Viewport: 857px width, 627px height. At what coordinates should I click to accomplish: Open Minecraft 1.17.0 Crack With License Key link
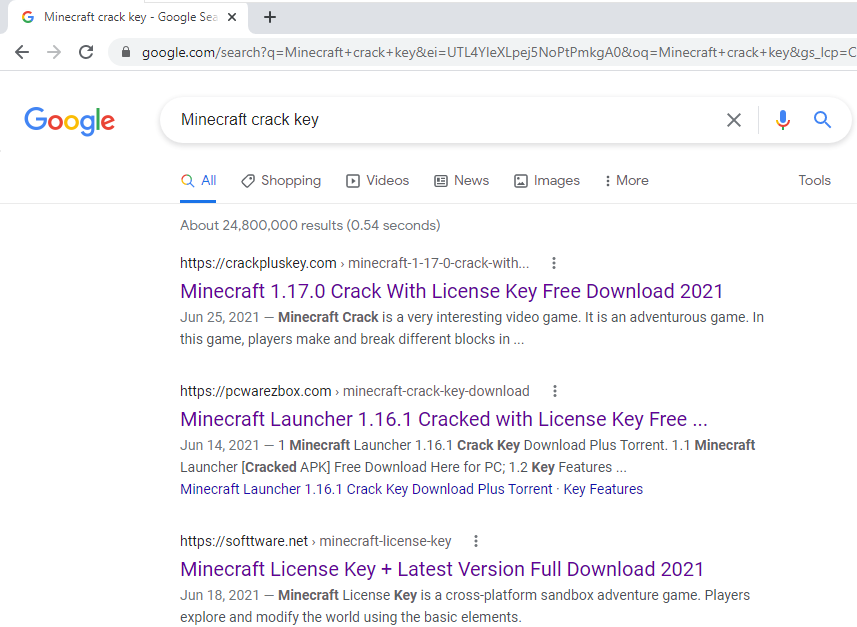451,291
